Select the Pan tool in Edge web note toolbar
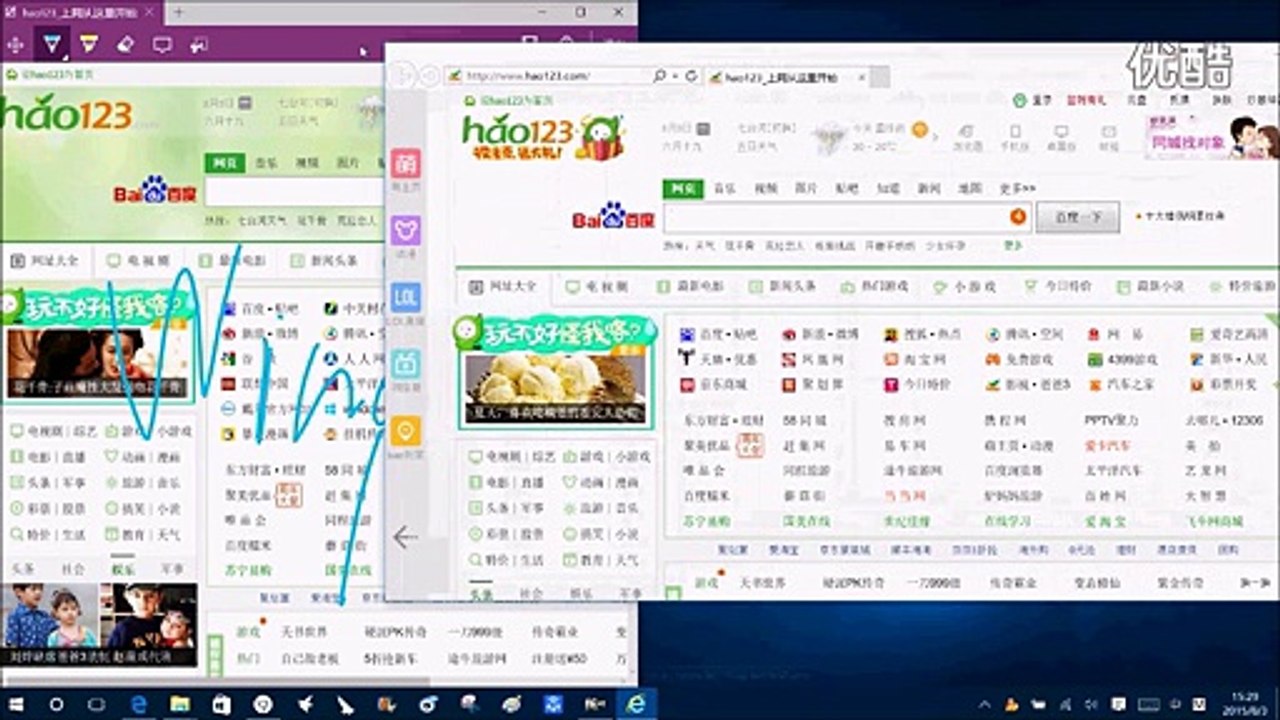 click(16, 44)
